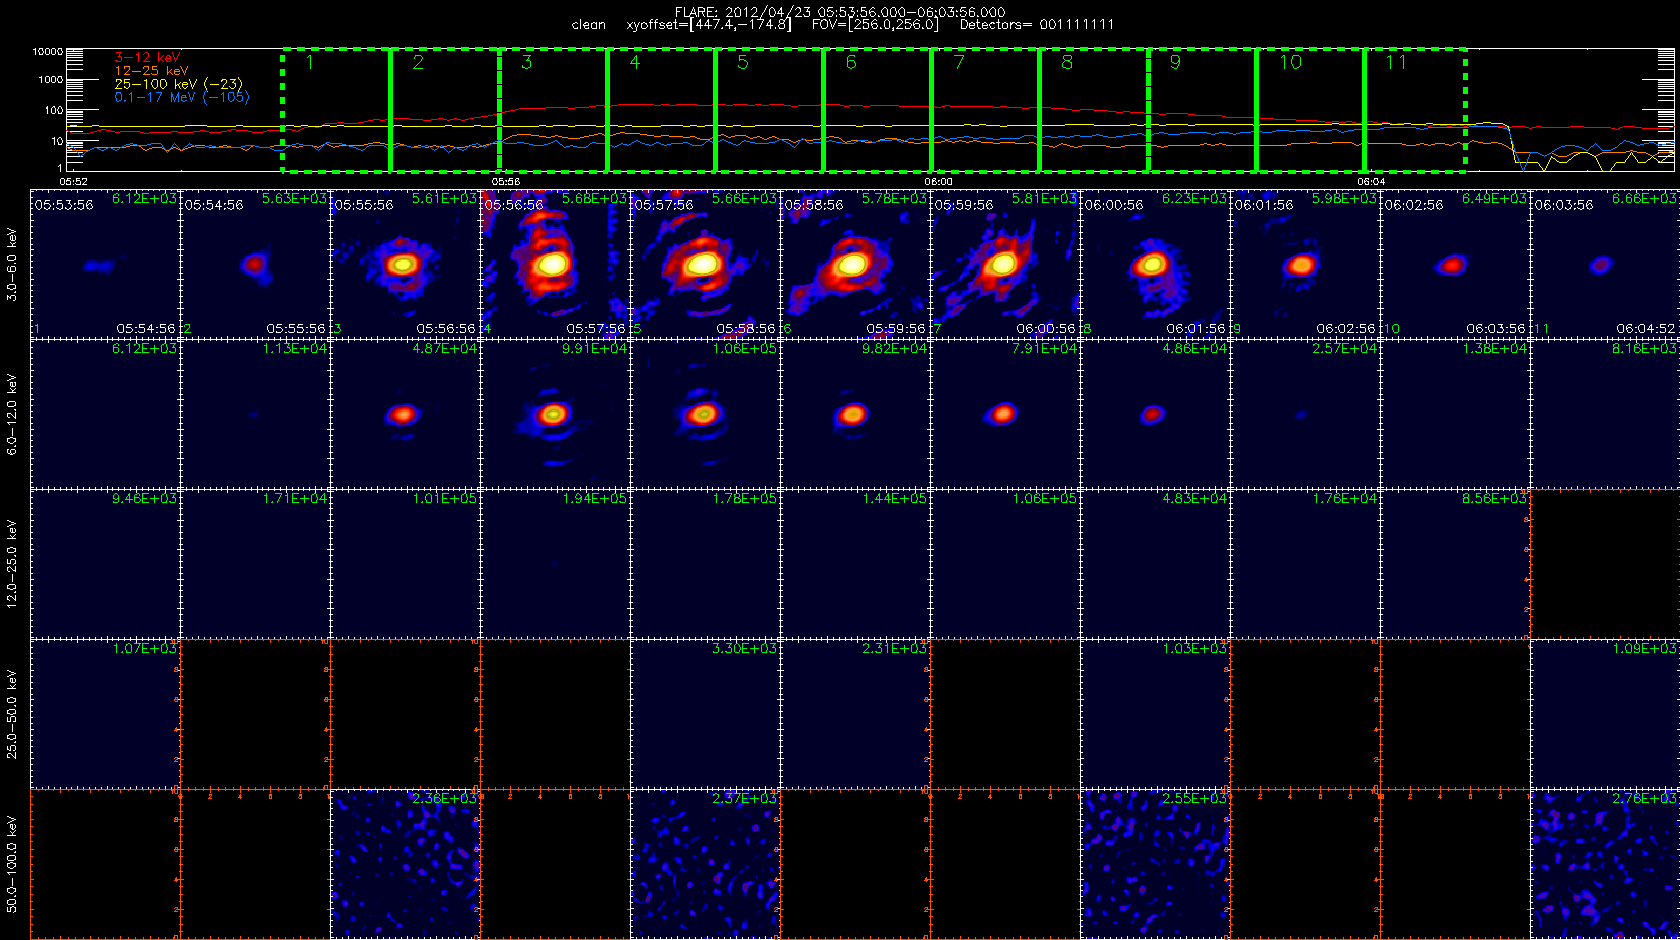Screen dimensions: 1680x940
Task: Click the '50.0-100.0 keV' row label
Action: (12, 864)
